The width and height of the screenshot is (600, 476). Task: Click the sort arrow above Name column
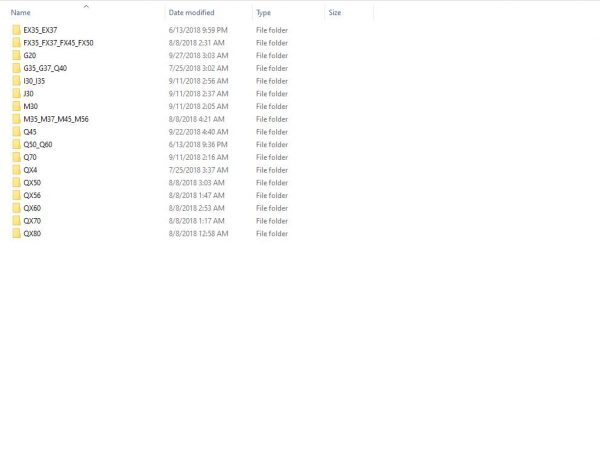(86, 6)
